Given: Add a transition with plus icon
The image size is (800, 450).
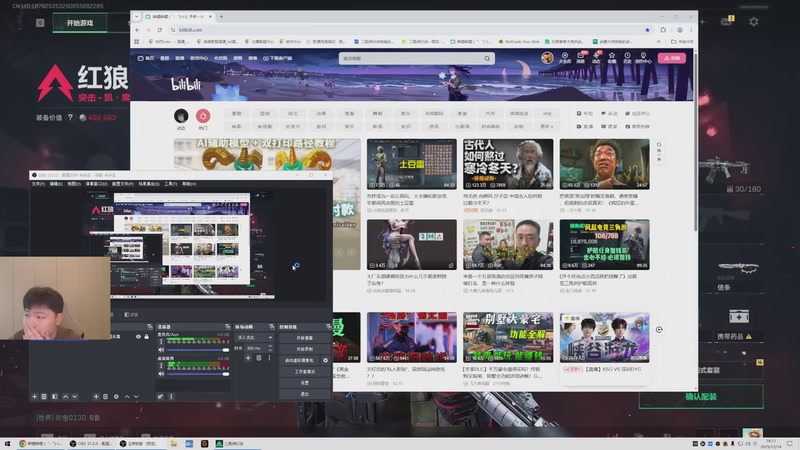Looking at the screenshot, I should coord(248,358).
